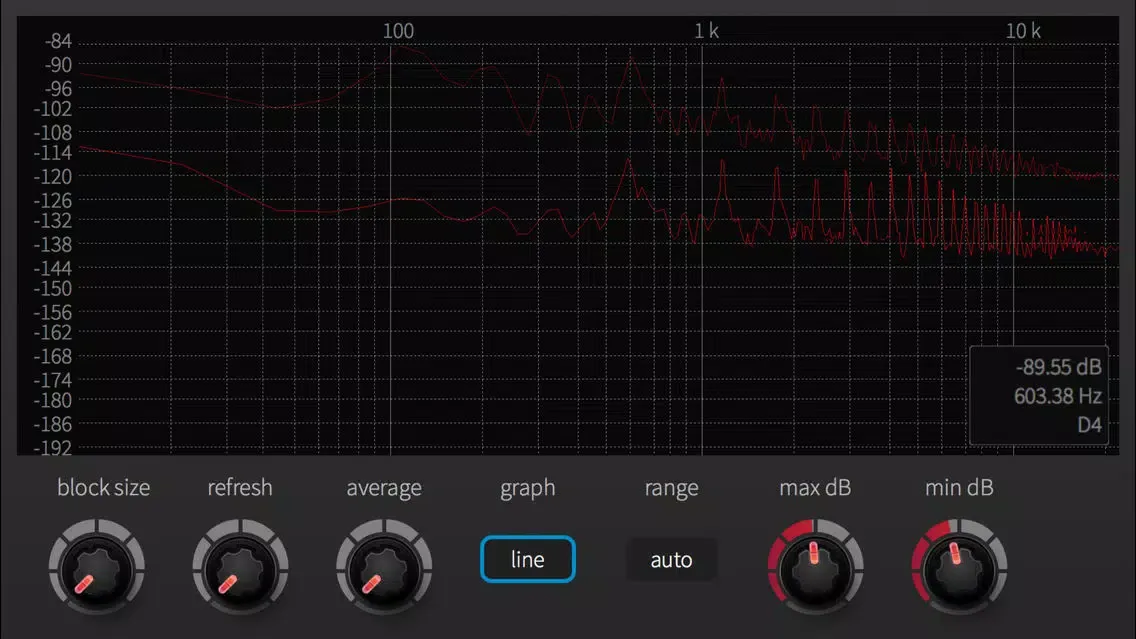The image size is (1136, 639).
Task: Click the -168 dB scale label
Action: [x=53, y=356]
